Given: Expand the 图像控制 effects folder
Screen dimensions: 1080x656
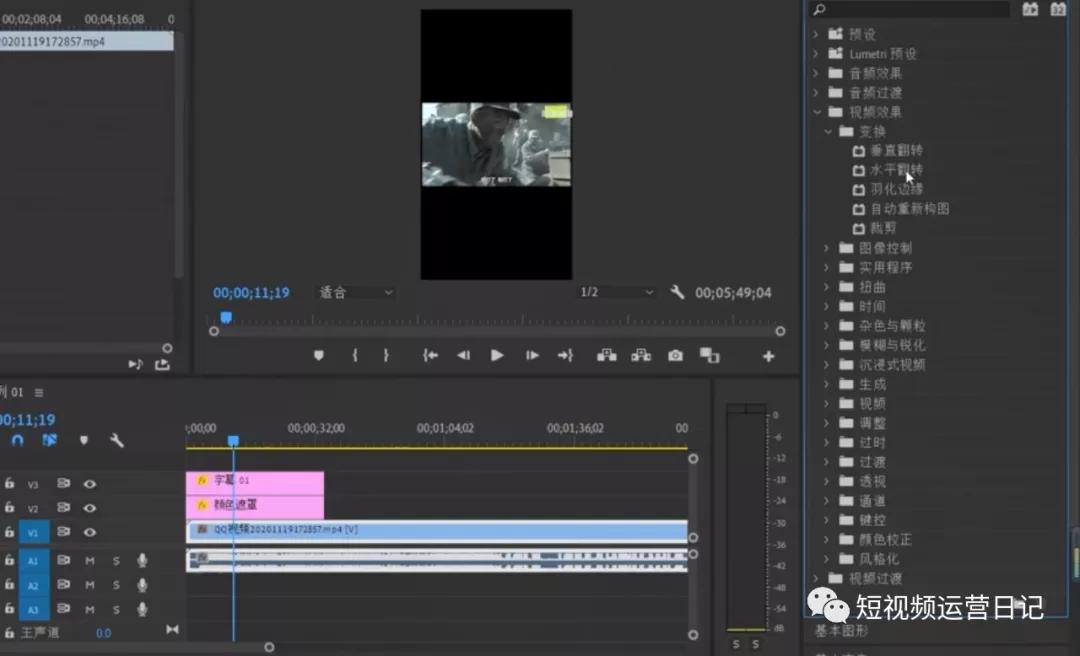Looking at the screenshot, I should tap(827, 248).
